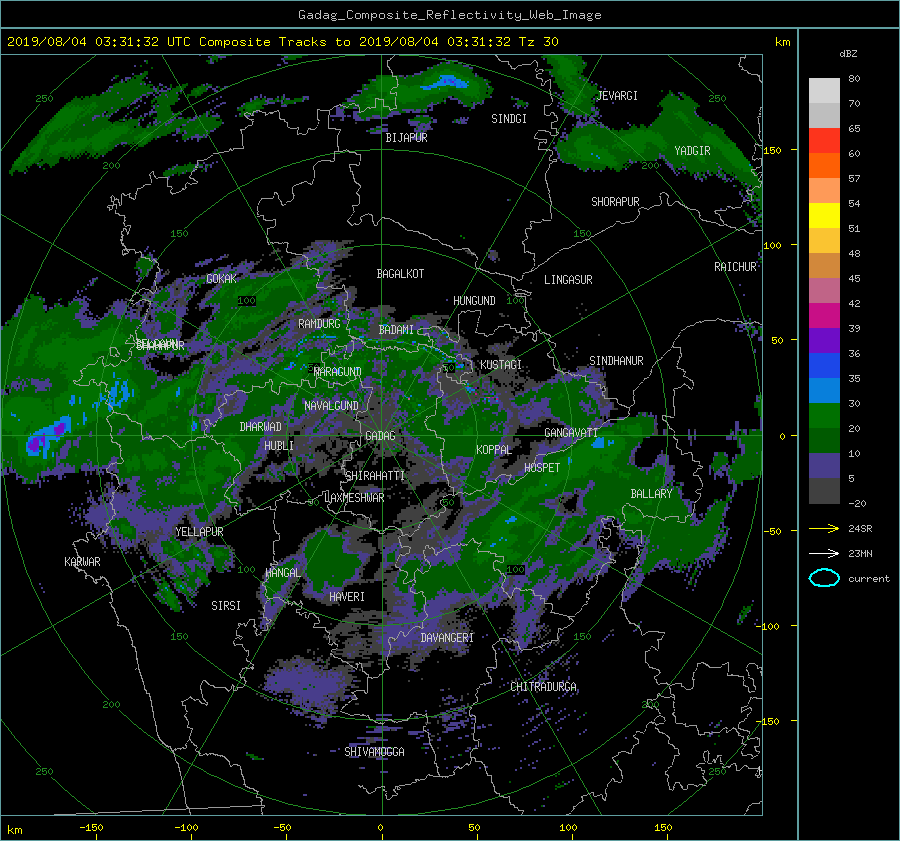Viewport: 900px width, 841px height.
Task: Click the SINDGI city label
Action: pos(509,119)
